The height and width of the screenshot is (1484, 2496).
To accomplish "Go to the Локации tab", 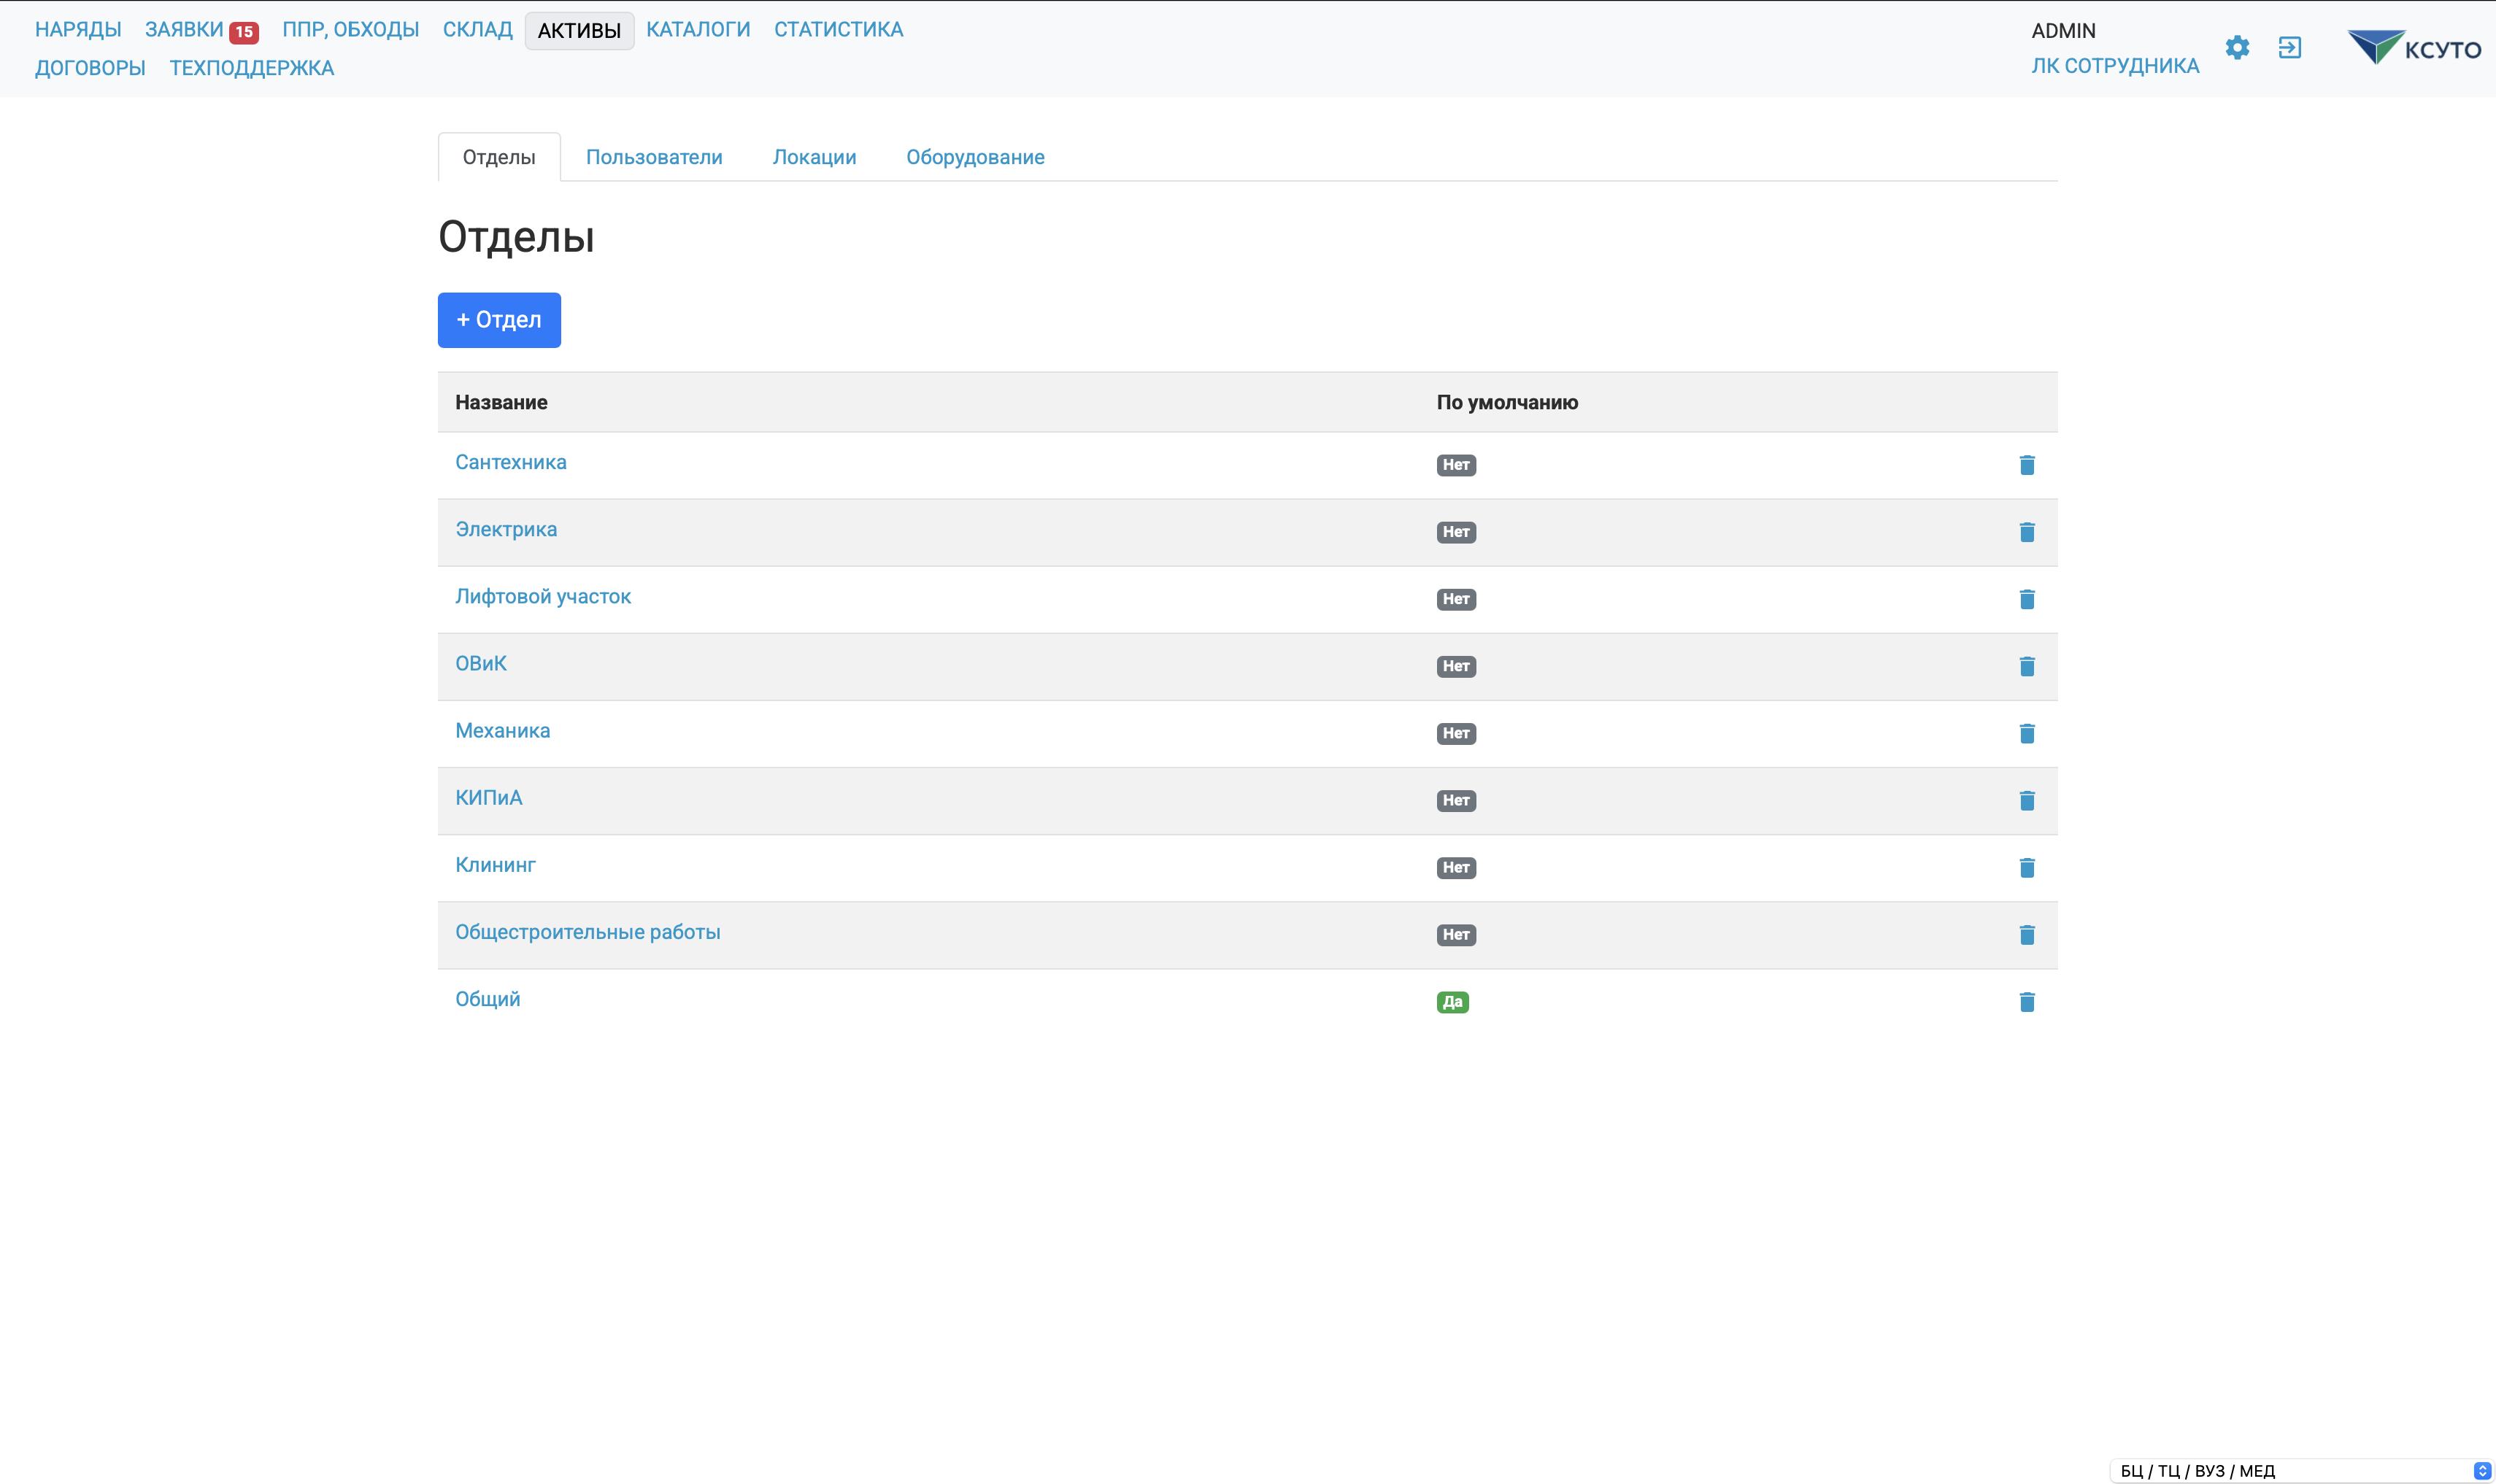I will pos(814,157).
